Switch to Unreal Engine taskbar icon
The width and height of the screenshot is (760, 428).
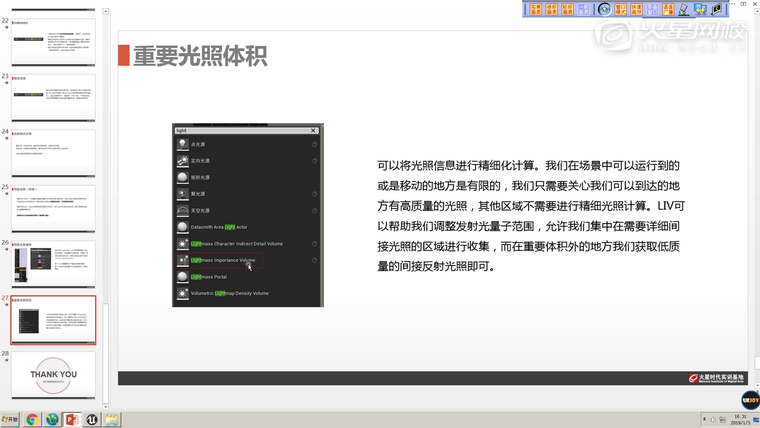92,420
